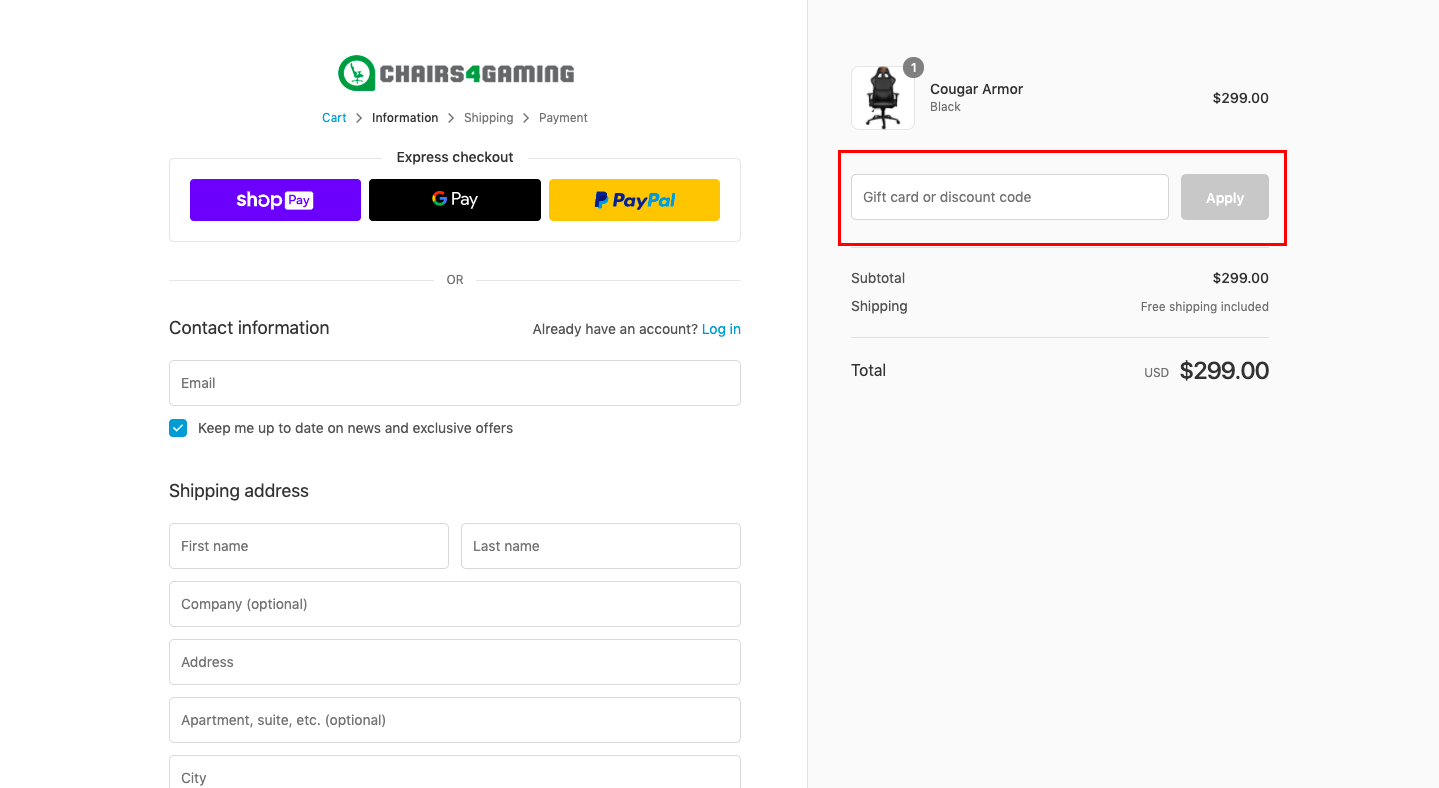Click the Contact information heading
Screen dimensions: 1439x788
tap(249, 328)
